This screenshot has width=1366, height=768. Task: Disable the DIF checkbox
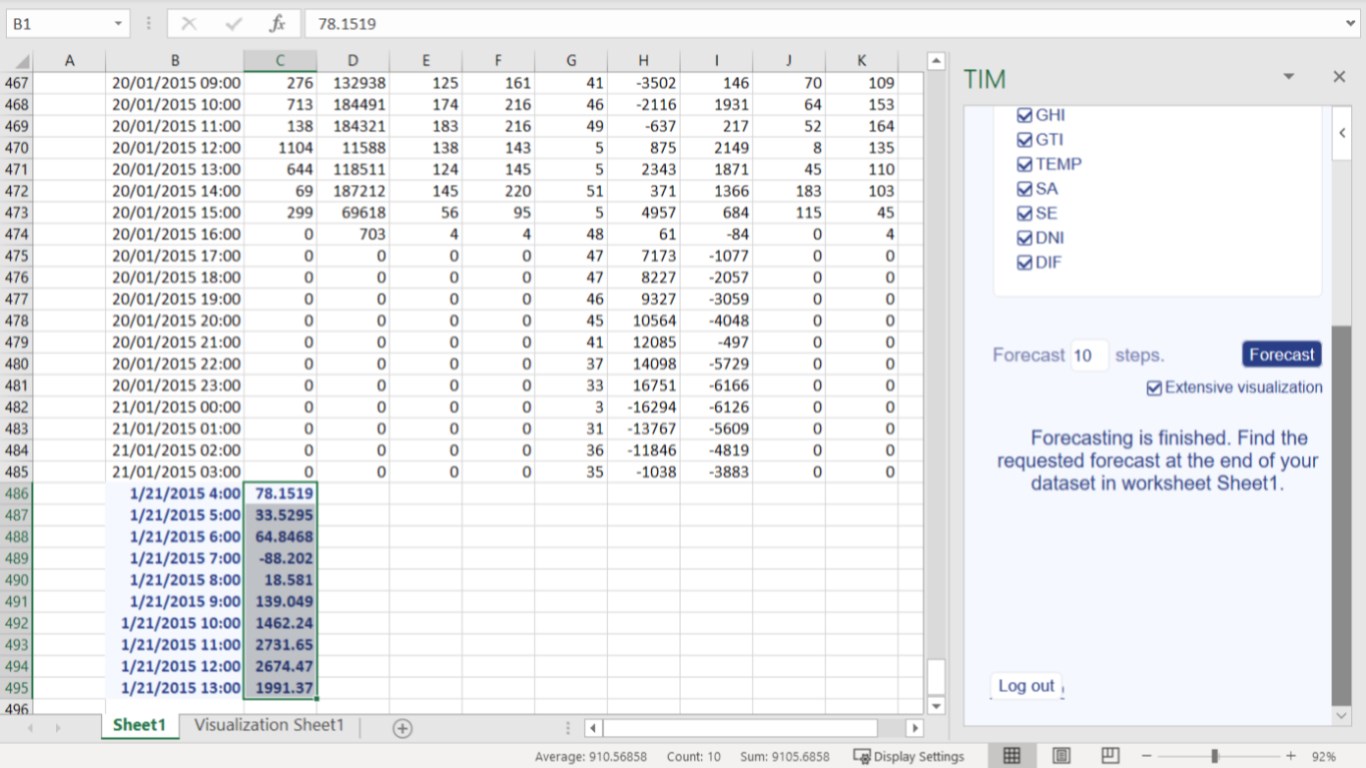pyautogui.click(x=1024, y=262)
